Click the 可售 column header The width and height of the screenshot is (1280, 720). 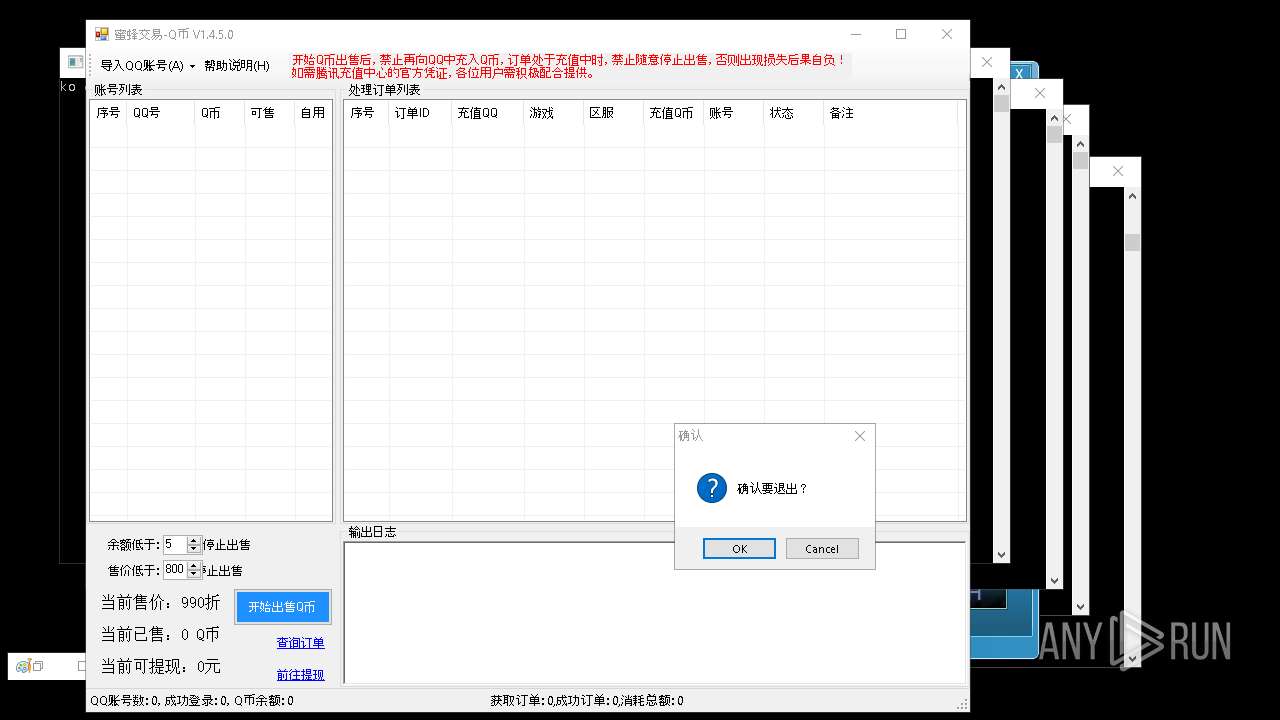tap(270, 113)
